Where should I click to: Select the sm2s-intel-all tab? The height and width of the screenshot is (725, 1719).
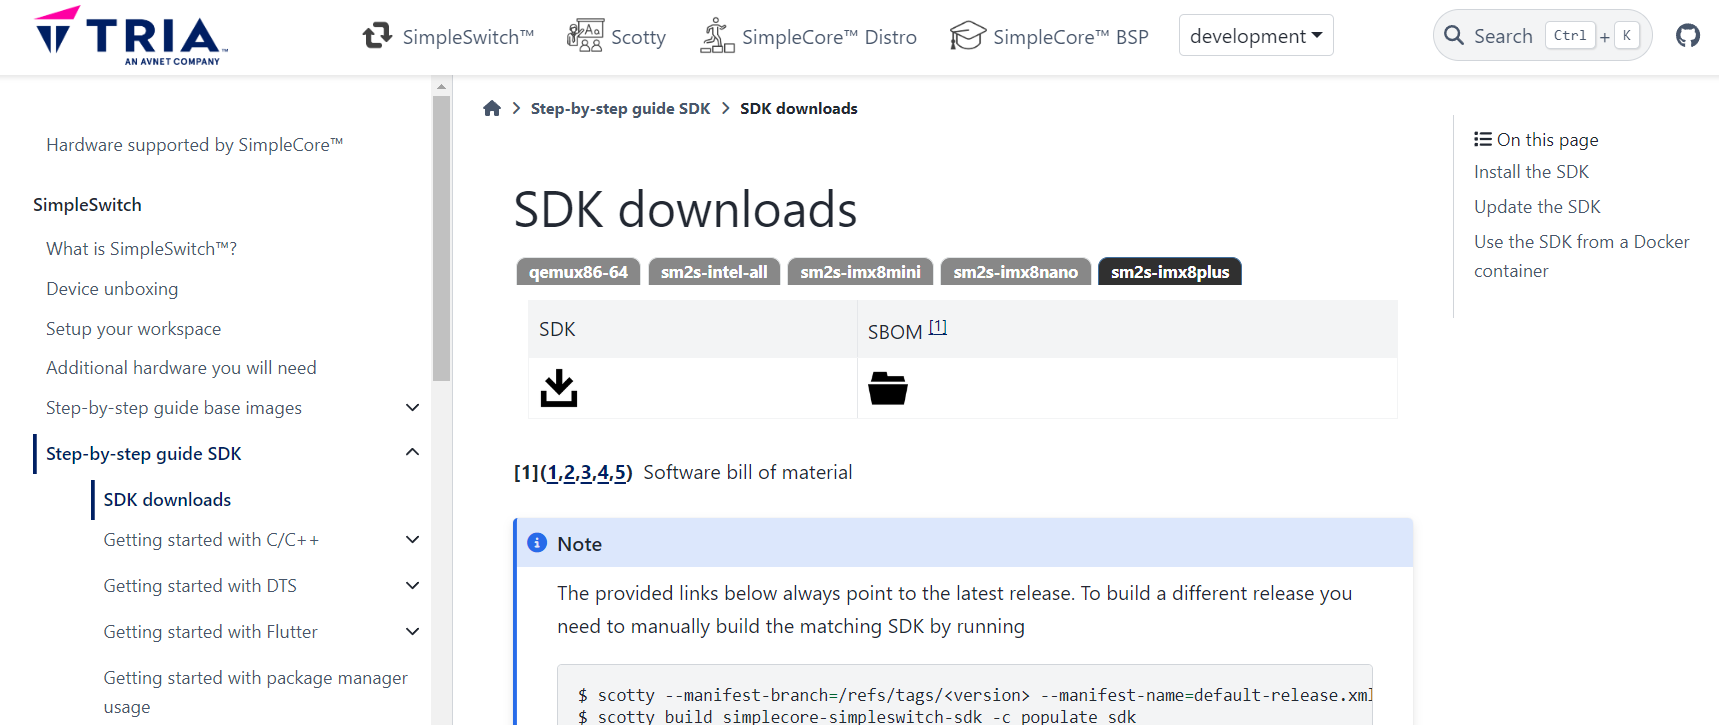(714, 272)
